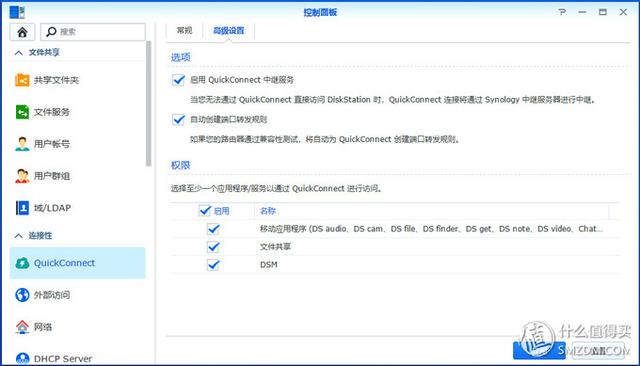Click the DHCP Server label in the sidebar

tap(63, 359)
